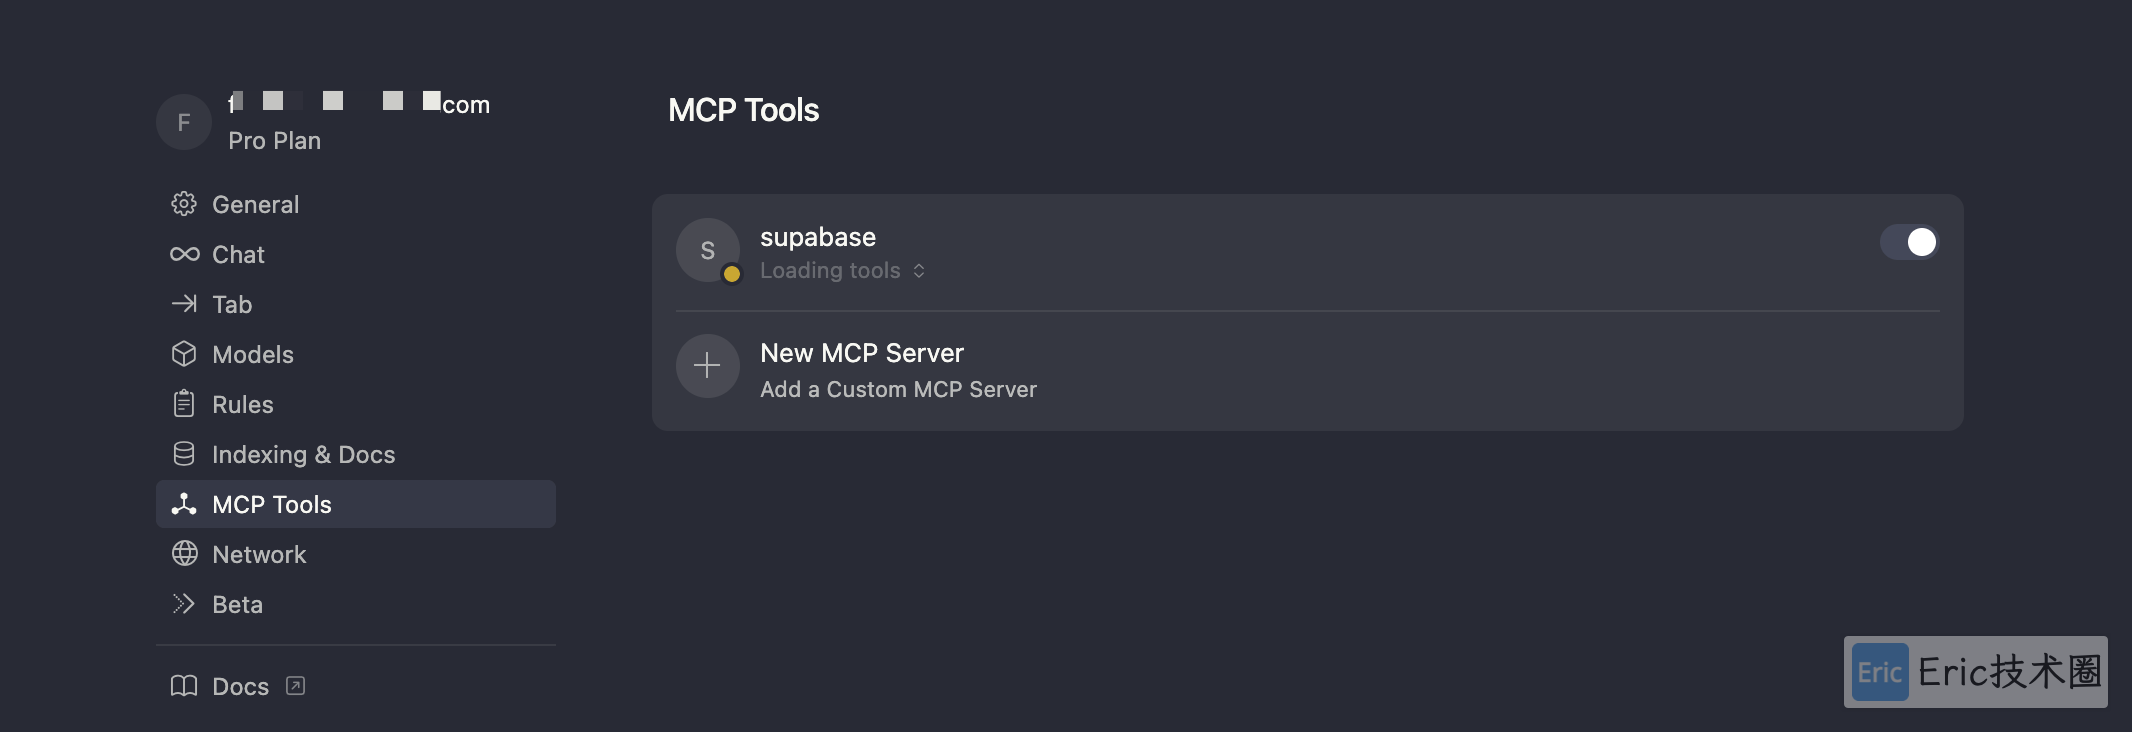2132x732 pixels.
Task: Open Chat settings via infinity icon
Action: [x=184, y=254]
